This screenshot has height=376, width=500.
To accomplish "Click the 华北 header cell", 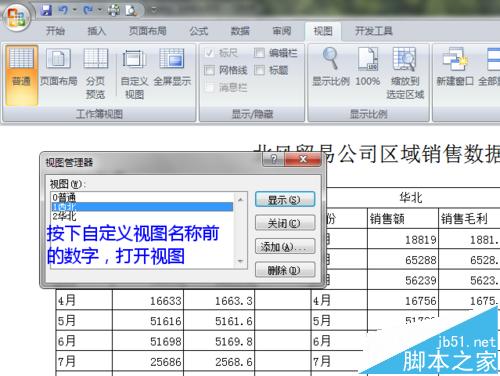I will pos(411,198).
